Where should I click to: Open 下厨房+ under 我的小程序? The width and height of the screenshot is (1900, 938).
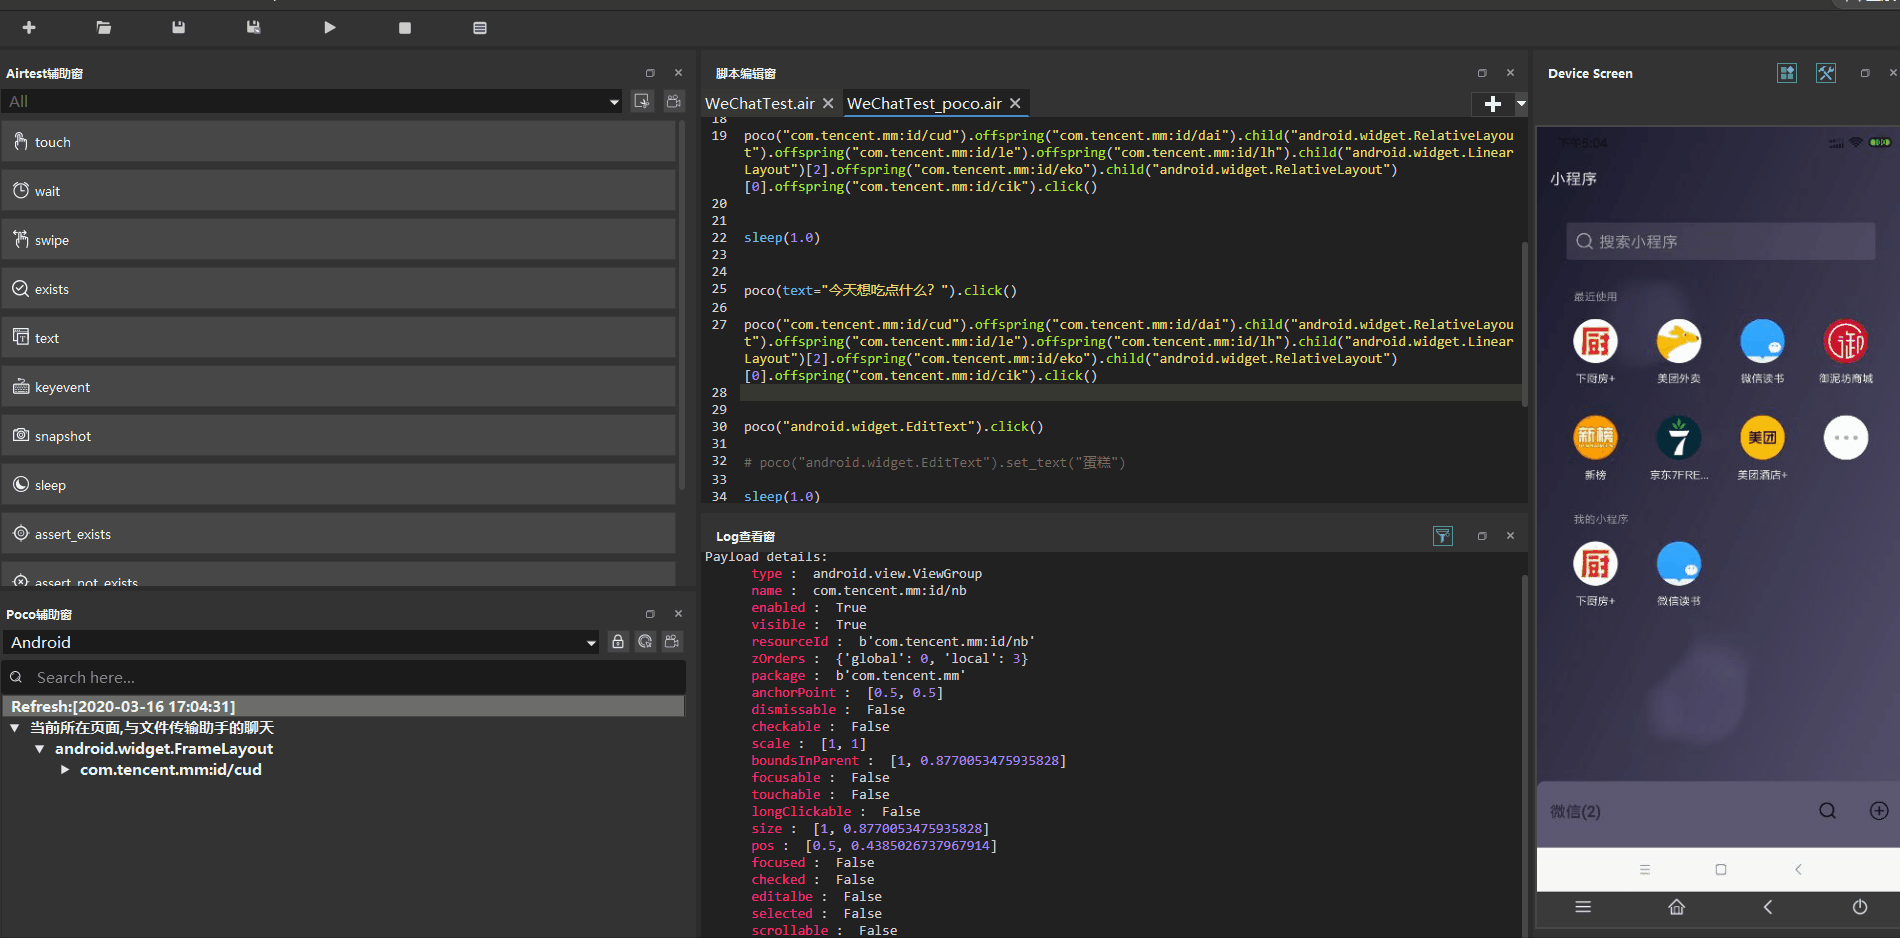coord(1595,565)
